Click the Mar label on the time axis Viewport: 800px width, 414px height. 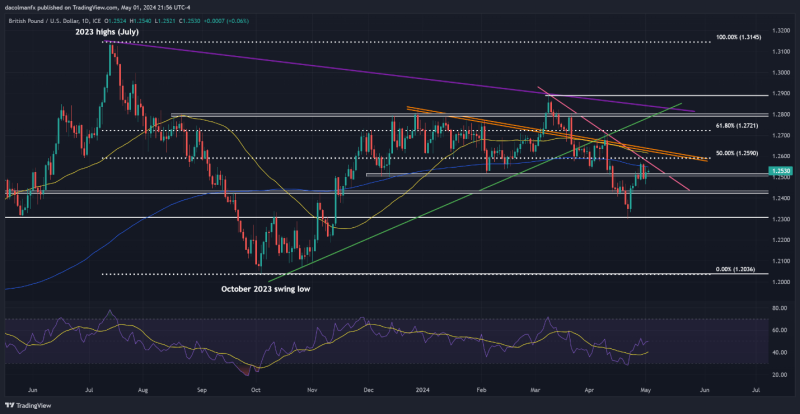[x=535, y=390]
